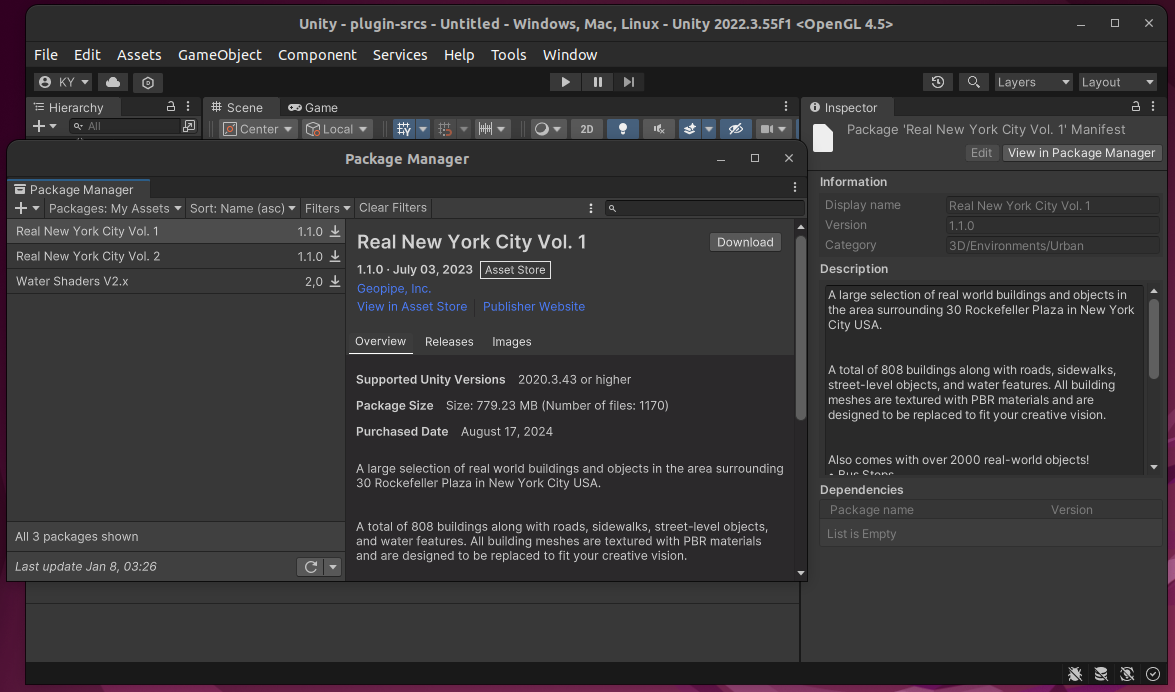
Task: Toggle hidden objects scene visibility eye
Action: [x=736, y=129]
